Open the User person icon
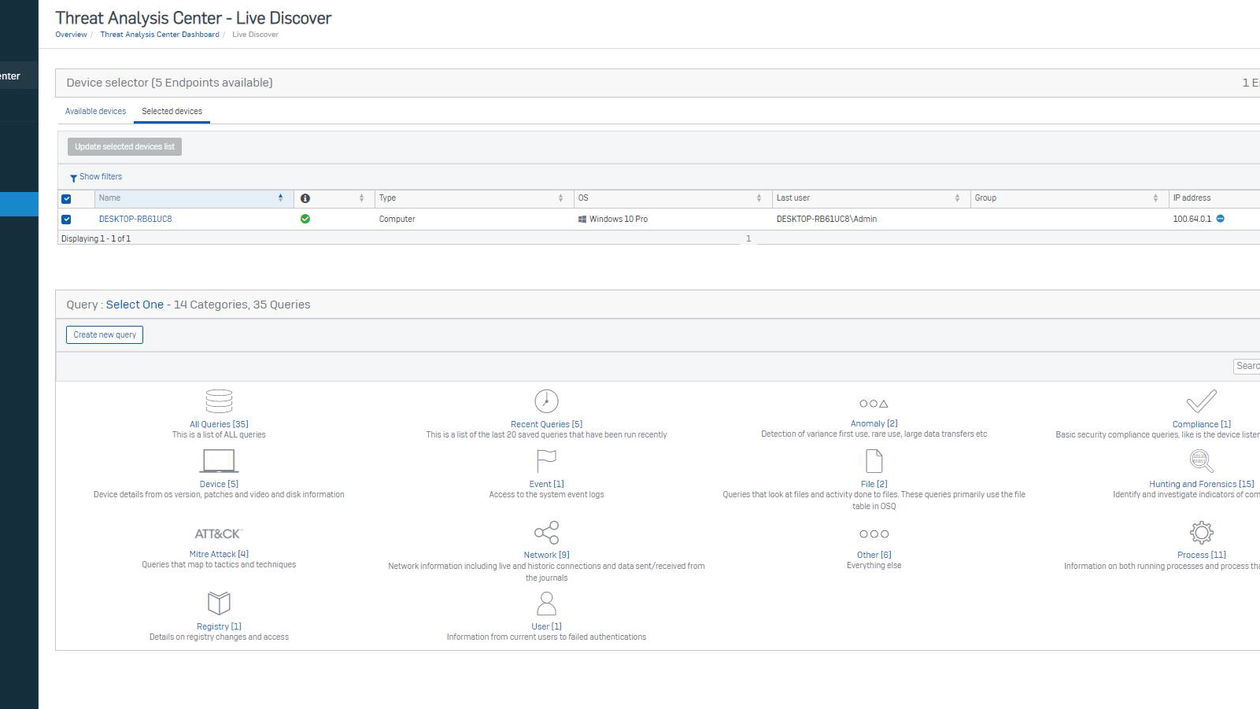 [545, 602]
